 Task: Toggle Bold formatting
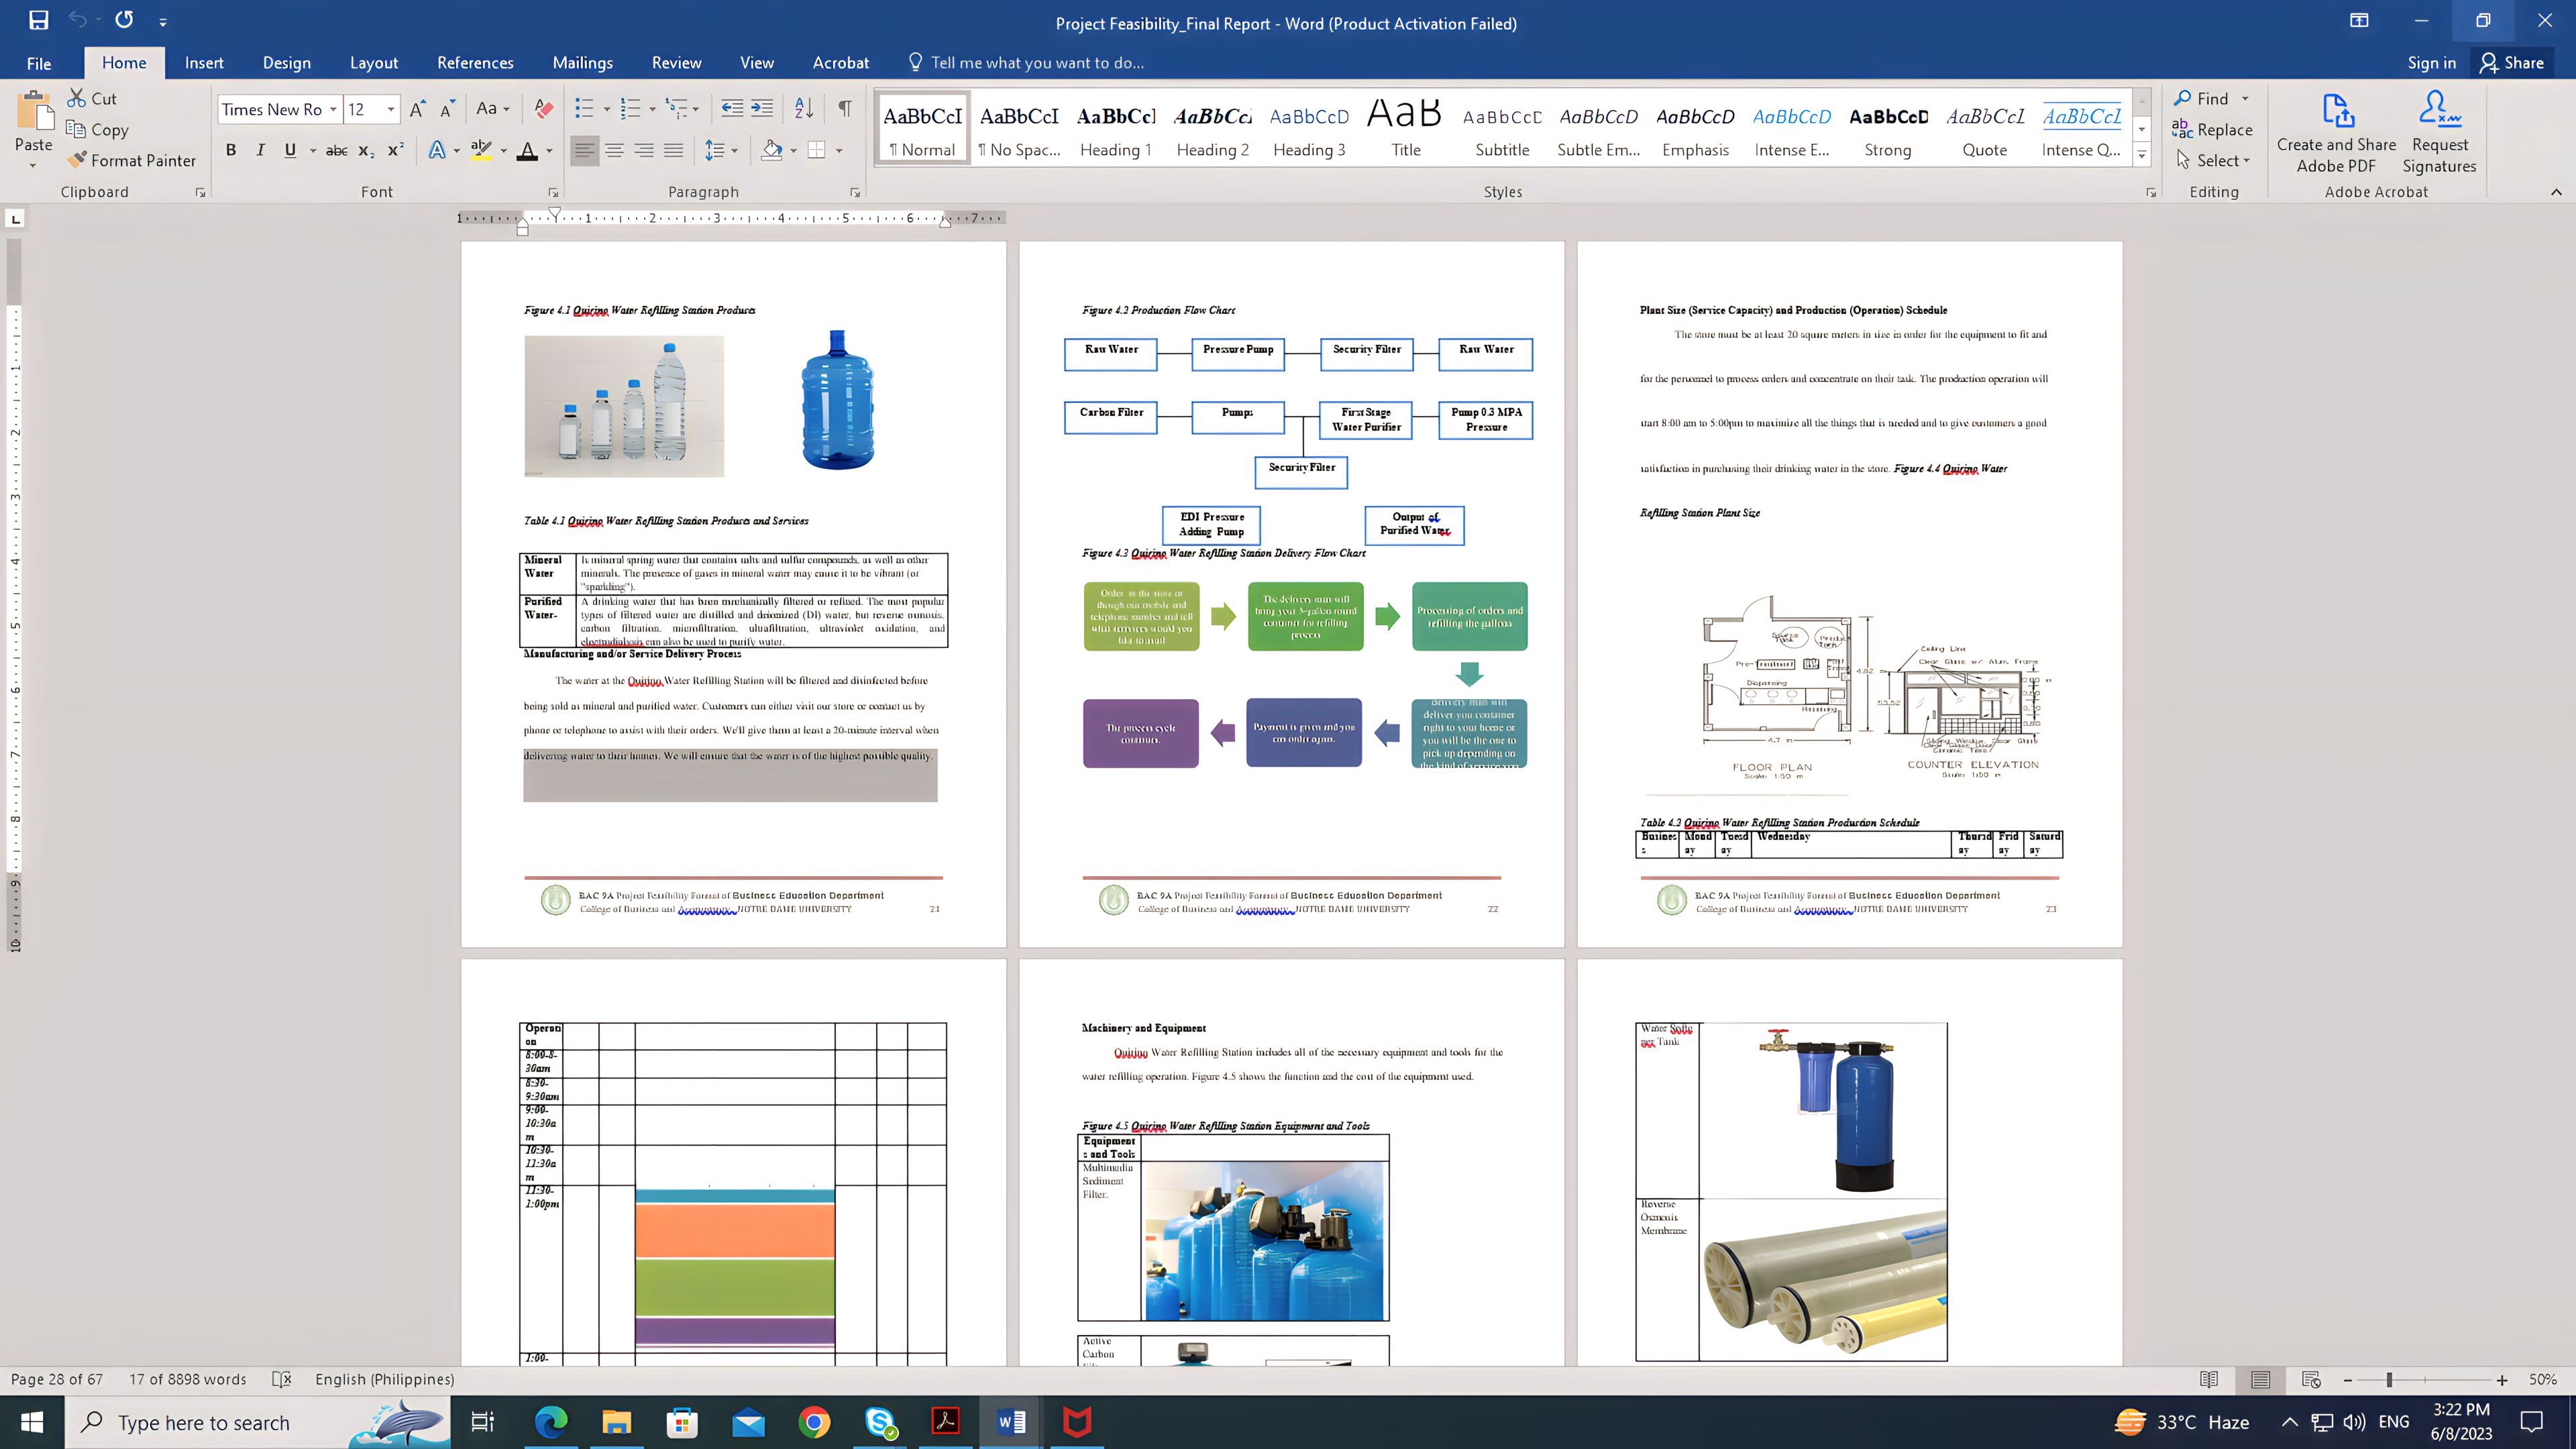coord(231,150)
